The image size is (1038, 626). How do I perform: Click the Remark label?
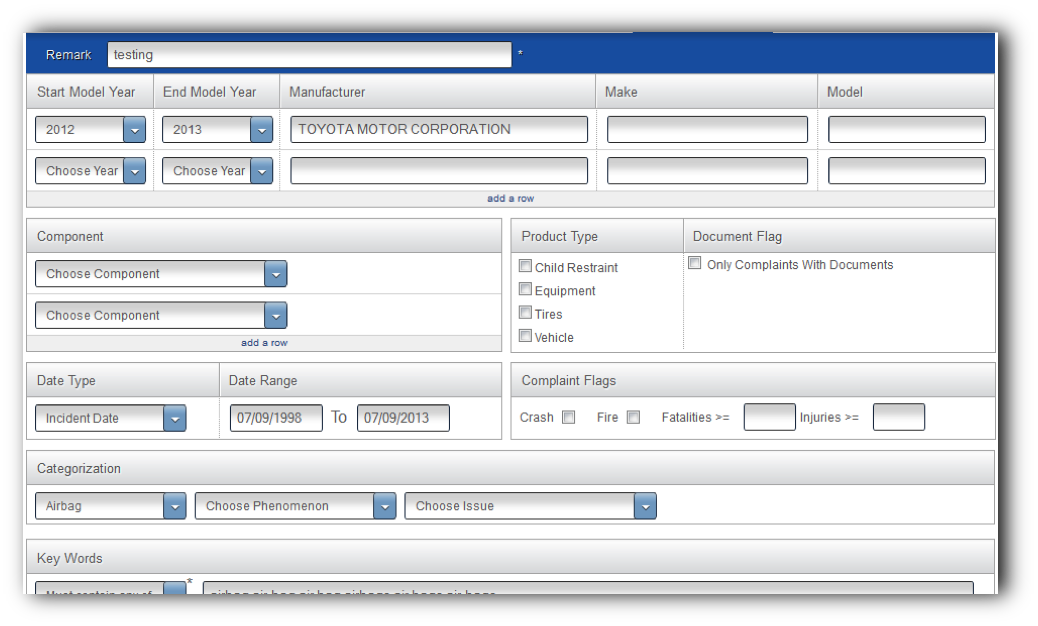[68, 55]
